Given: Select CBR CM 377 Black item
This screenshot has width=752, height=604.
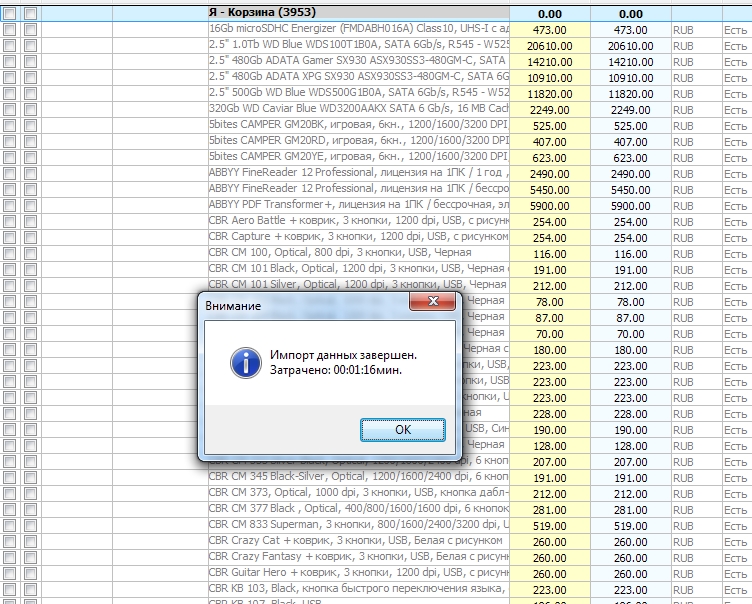Looking at the screenshot, I should coord(359,509).
